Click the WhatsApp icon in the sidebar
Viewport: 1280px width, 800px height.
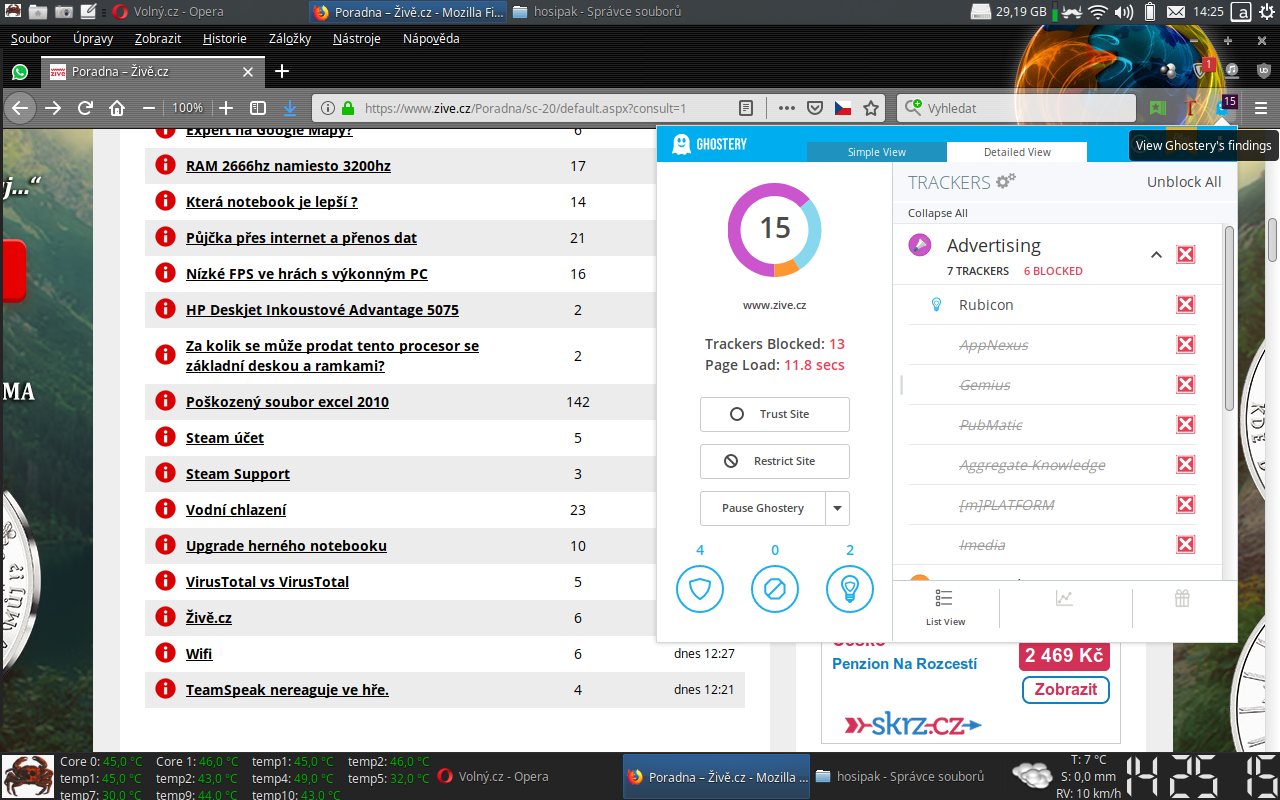coord(20,73)
